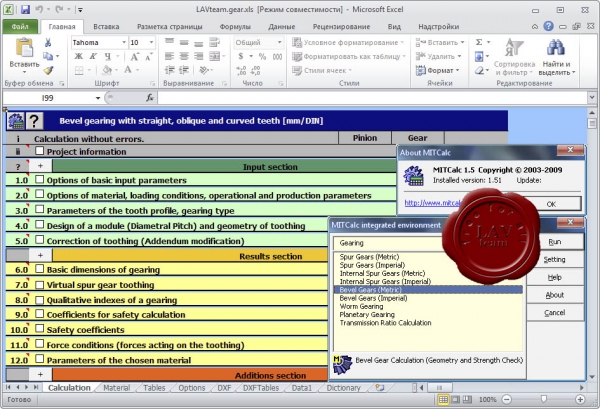
Task: Select Normal view icon in status bar
Action: pos(443,399)
